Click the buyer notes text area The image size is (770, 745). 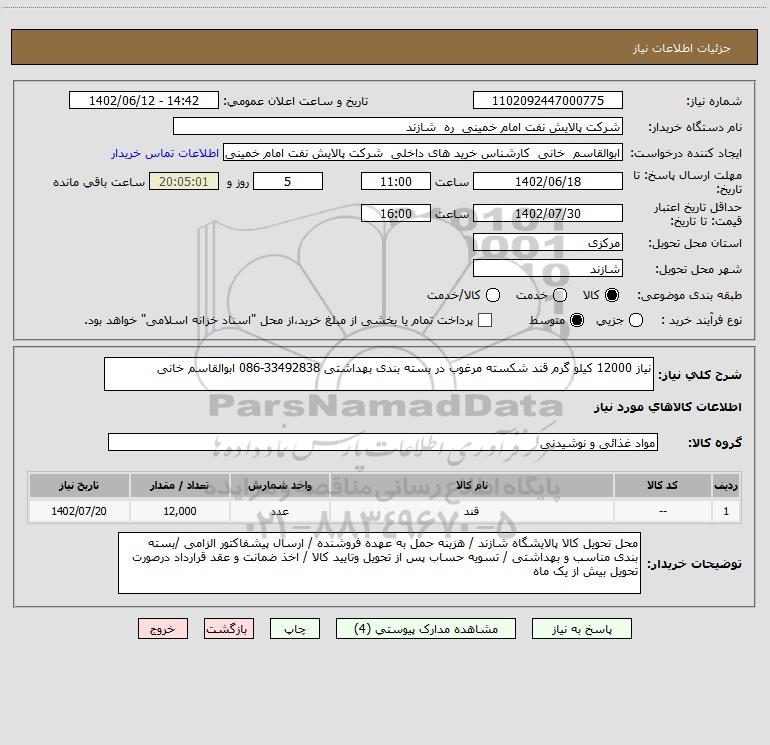click(x=379, y=563)
